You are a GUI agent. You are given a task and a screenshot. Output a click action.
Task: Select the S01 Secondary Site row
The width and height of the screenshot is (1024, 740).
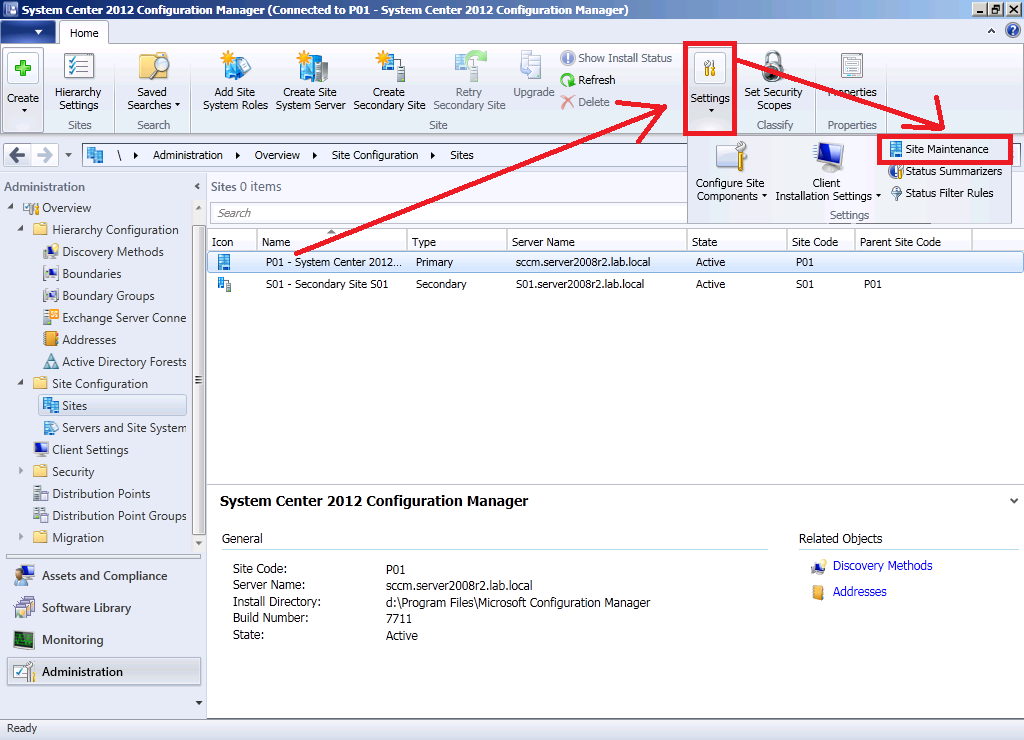click(x=615, y=284)
